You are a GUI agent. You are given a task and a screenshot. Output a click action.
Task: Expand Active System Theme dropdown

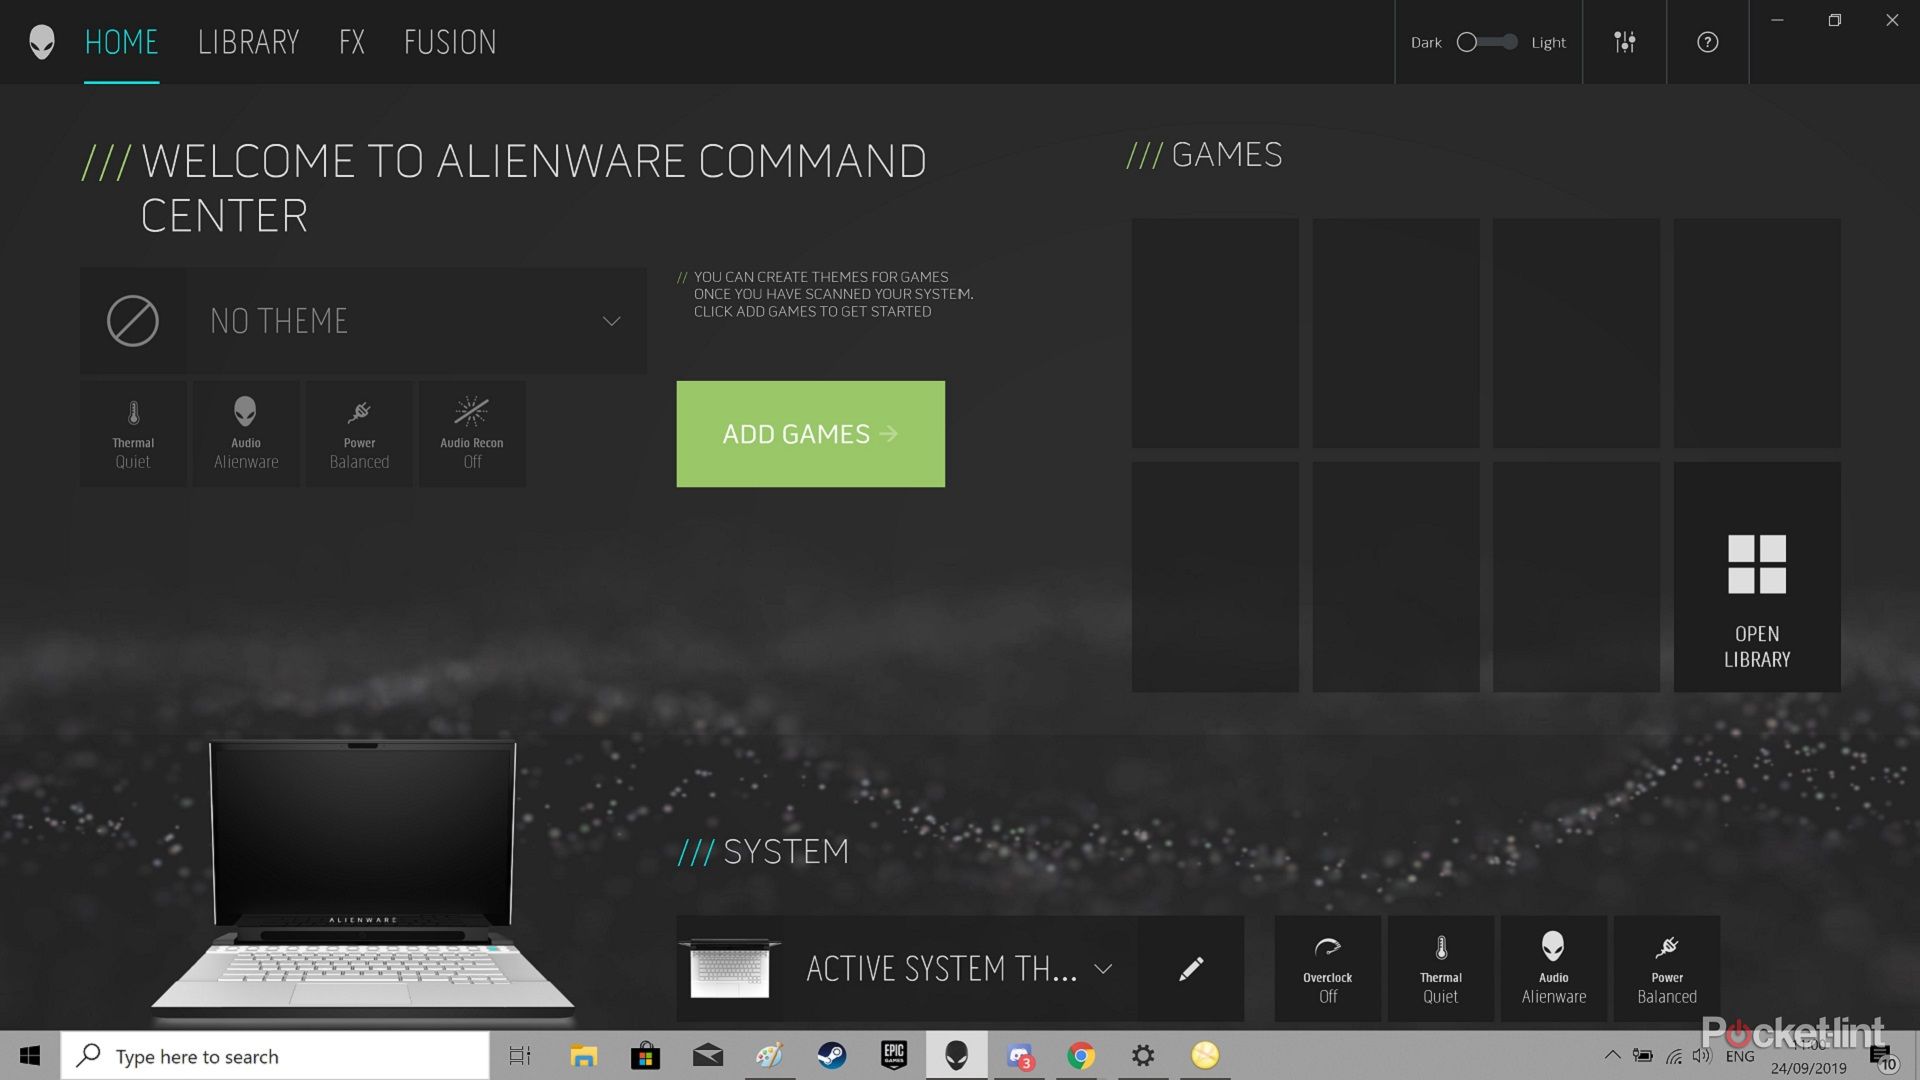pyautogui.click(x=1103, y=969)
